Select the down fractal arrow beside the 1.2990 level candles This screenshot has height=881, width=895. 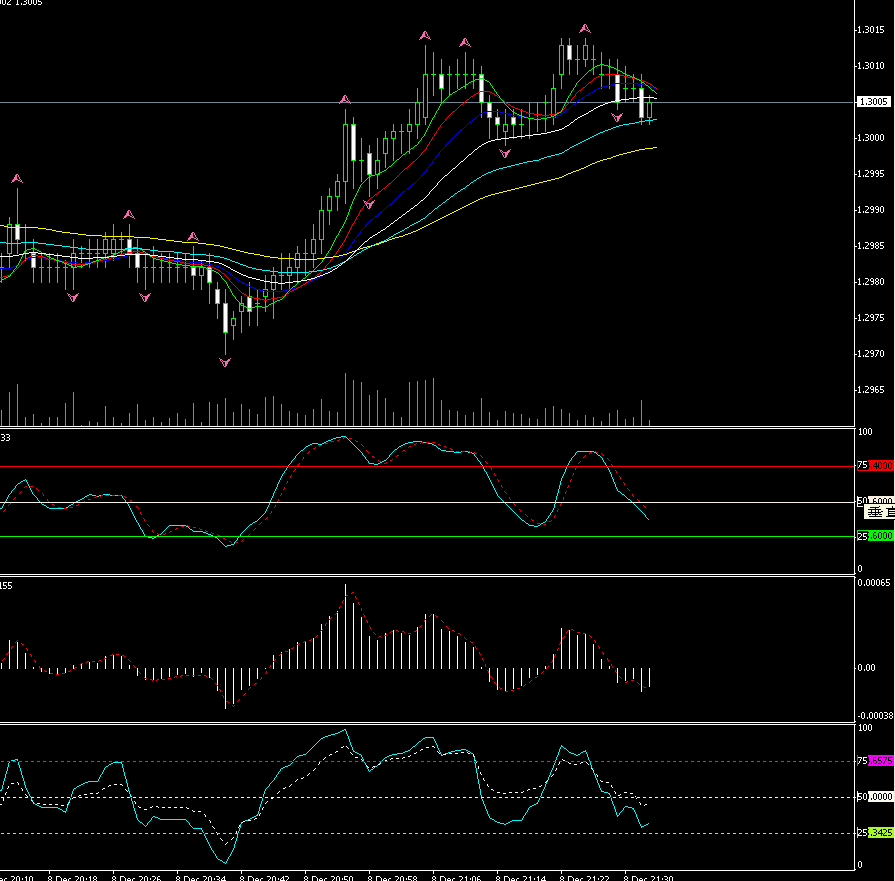tap(369, 203)
